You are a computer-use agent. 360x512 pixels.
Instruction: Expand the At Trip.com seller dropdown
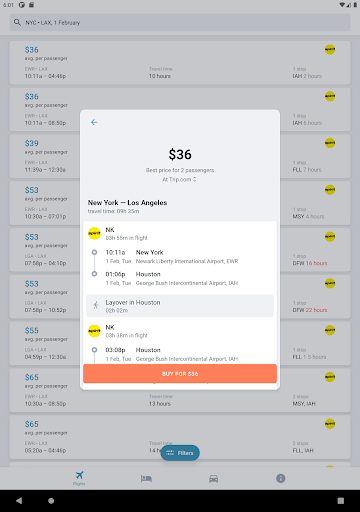[x=179, y=179]
